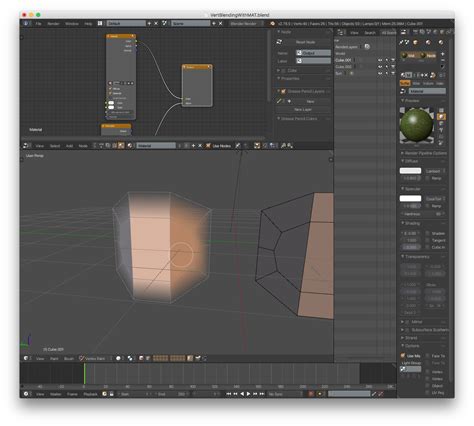474x426 pixels.
Task: Click the Blender logo icon in info bar
Action: [273, 24]
